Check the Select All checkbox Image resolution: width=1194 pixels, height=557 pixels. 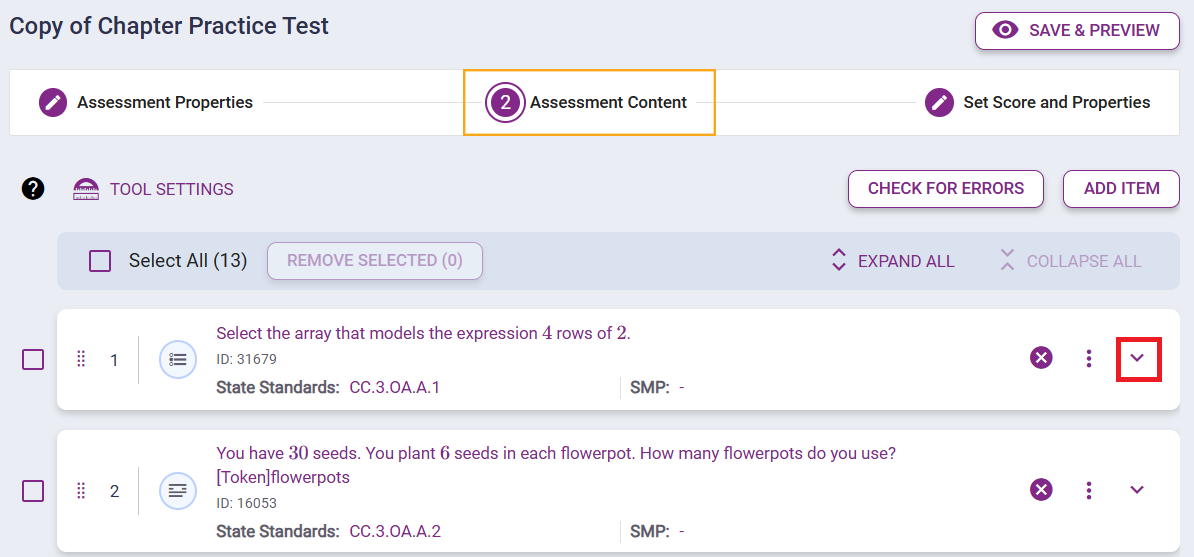[x=100, y=261]
